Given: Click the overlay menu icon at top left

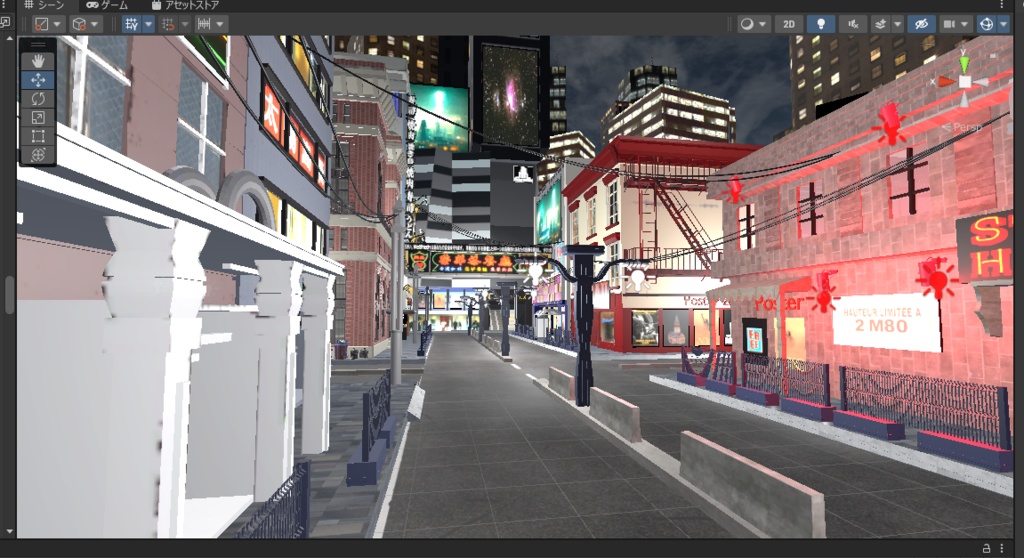Looking at the screenshot, I should [5, 22].
